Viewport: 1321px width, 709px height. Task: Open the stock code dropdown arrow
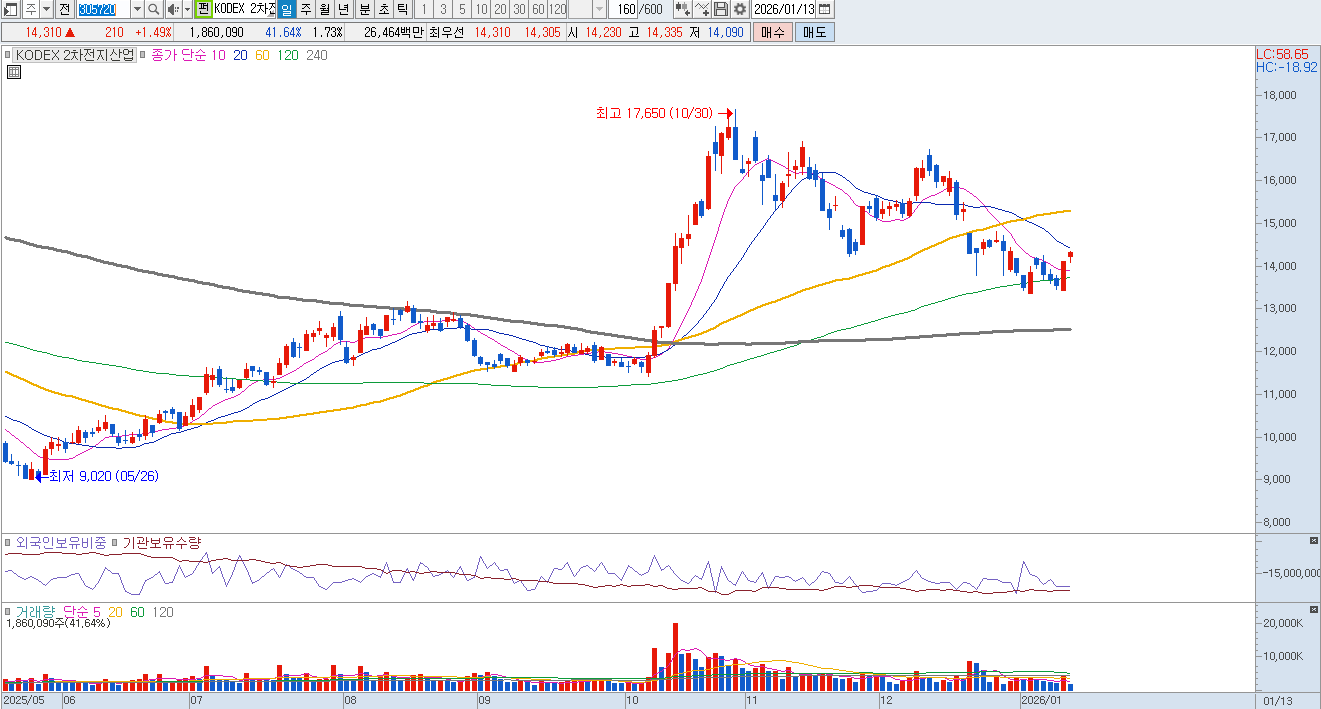pyautogui.click(x=137, y=9)
